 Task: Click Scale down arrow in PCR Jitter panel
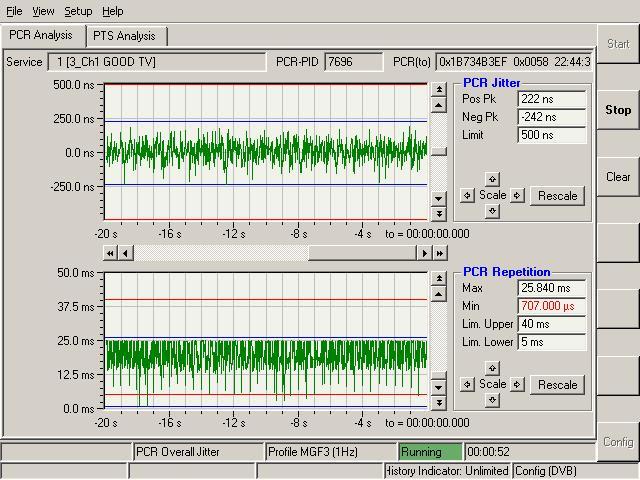point(491,211)
